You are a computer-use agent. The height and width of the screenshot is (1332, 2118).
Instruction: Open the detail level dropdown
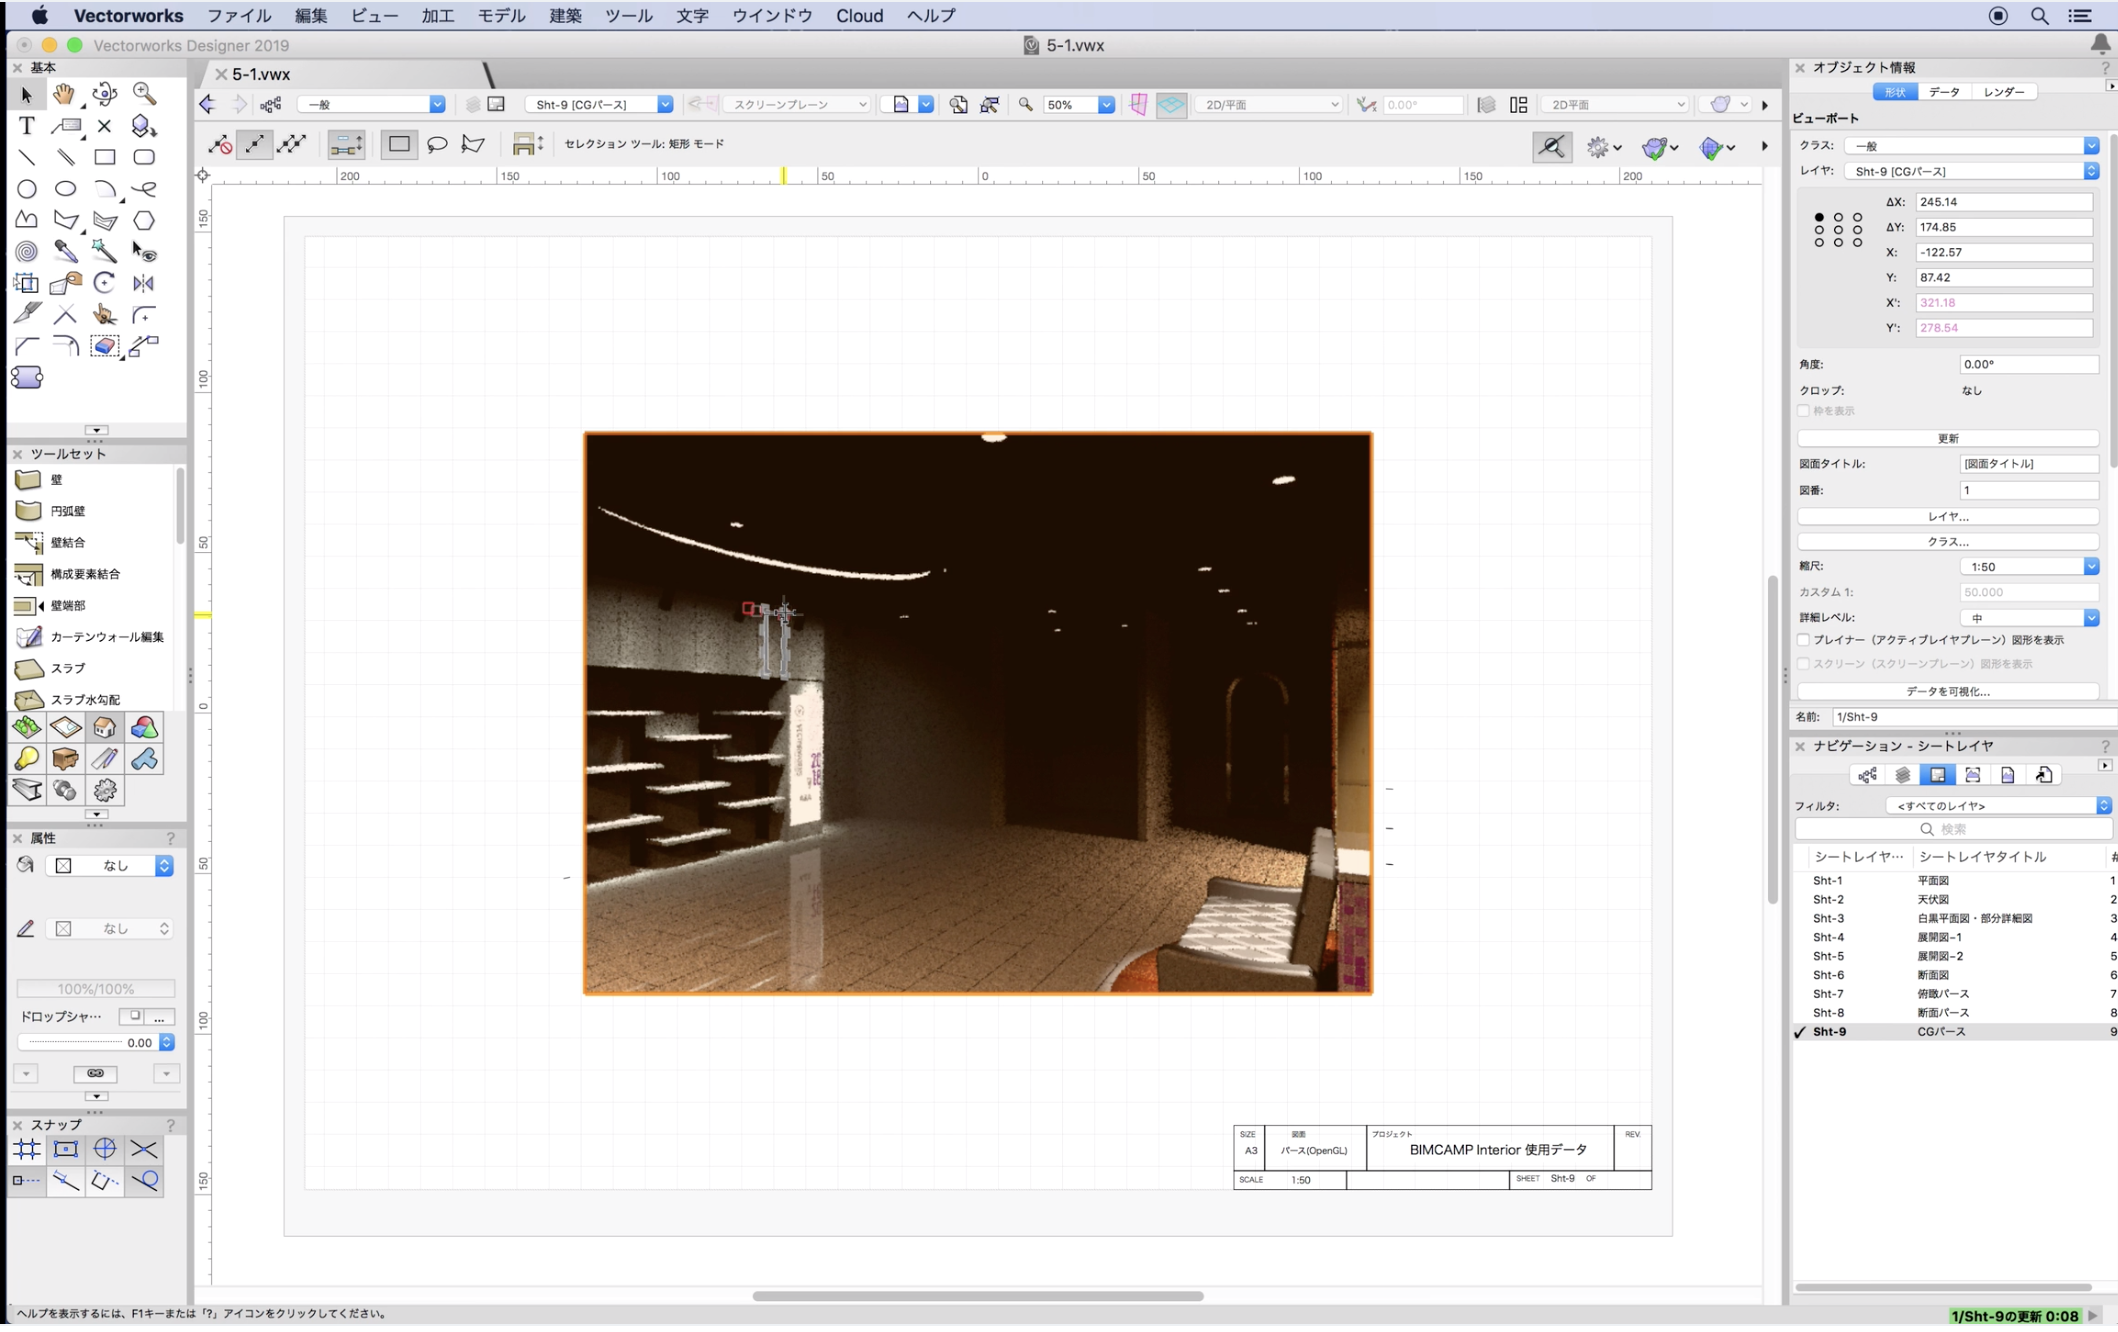(2028, 618)
